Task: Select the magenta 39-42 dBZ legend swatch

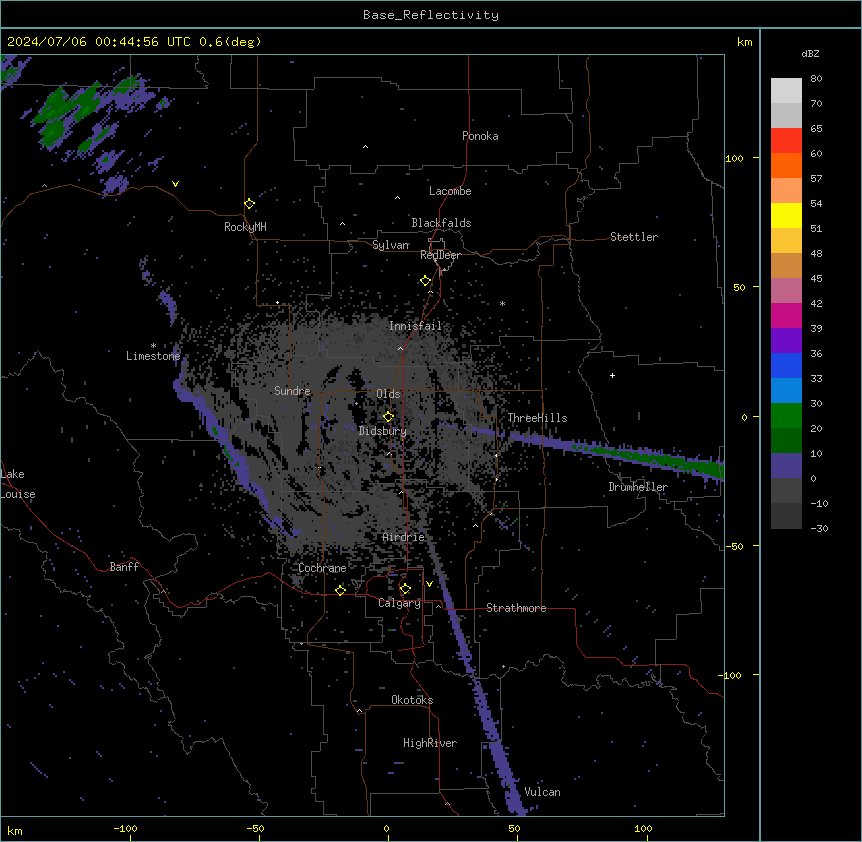Action: click(786, 315)
